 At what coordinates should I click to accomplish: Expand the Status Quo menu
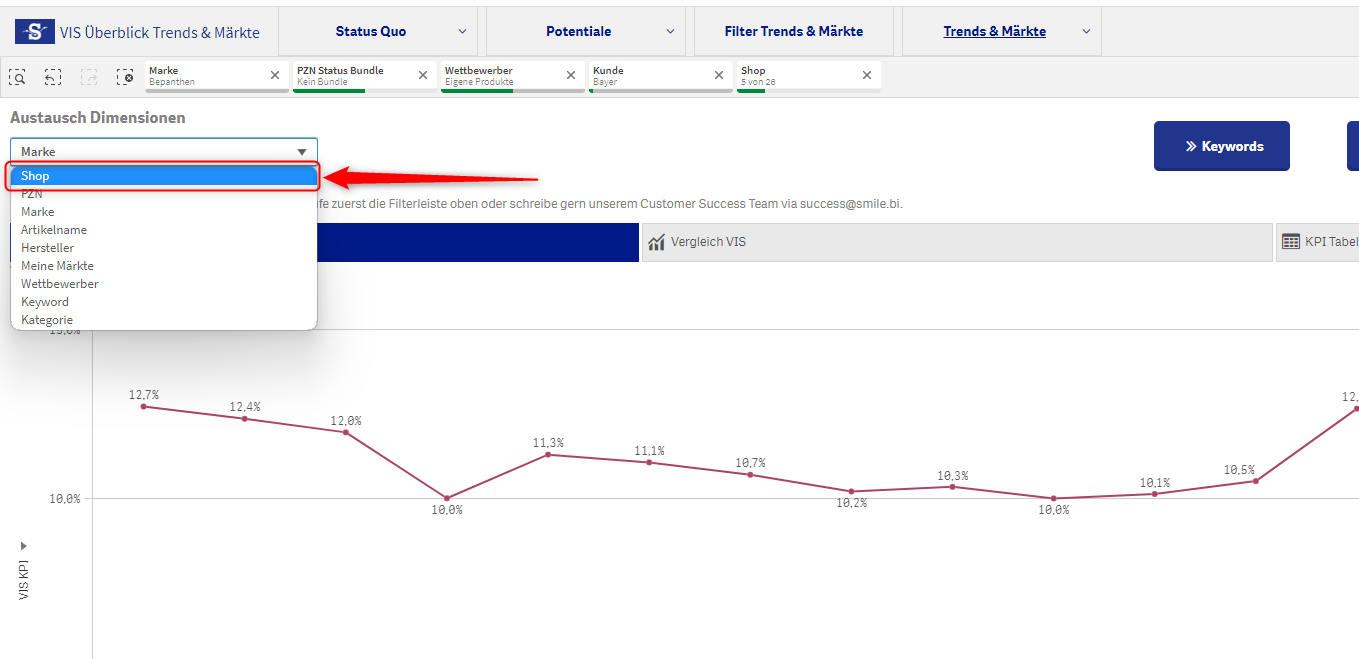pos(462,32)
